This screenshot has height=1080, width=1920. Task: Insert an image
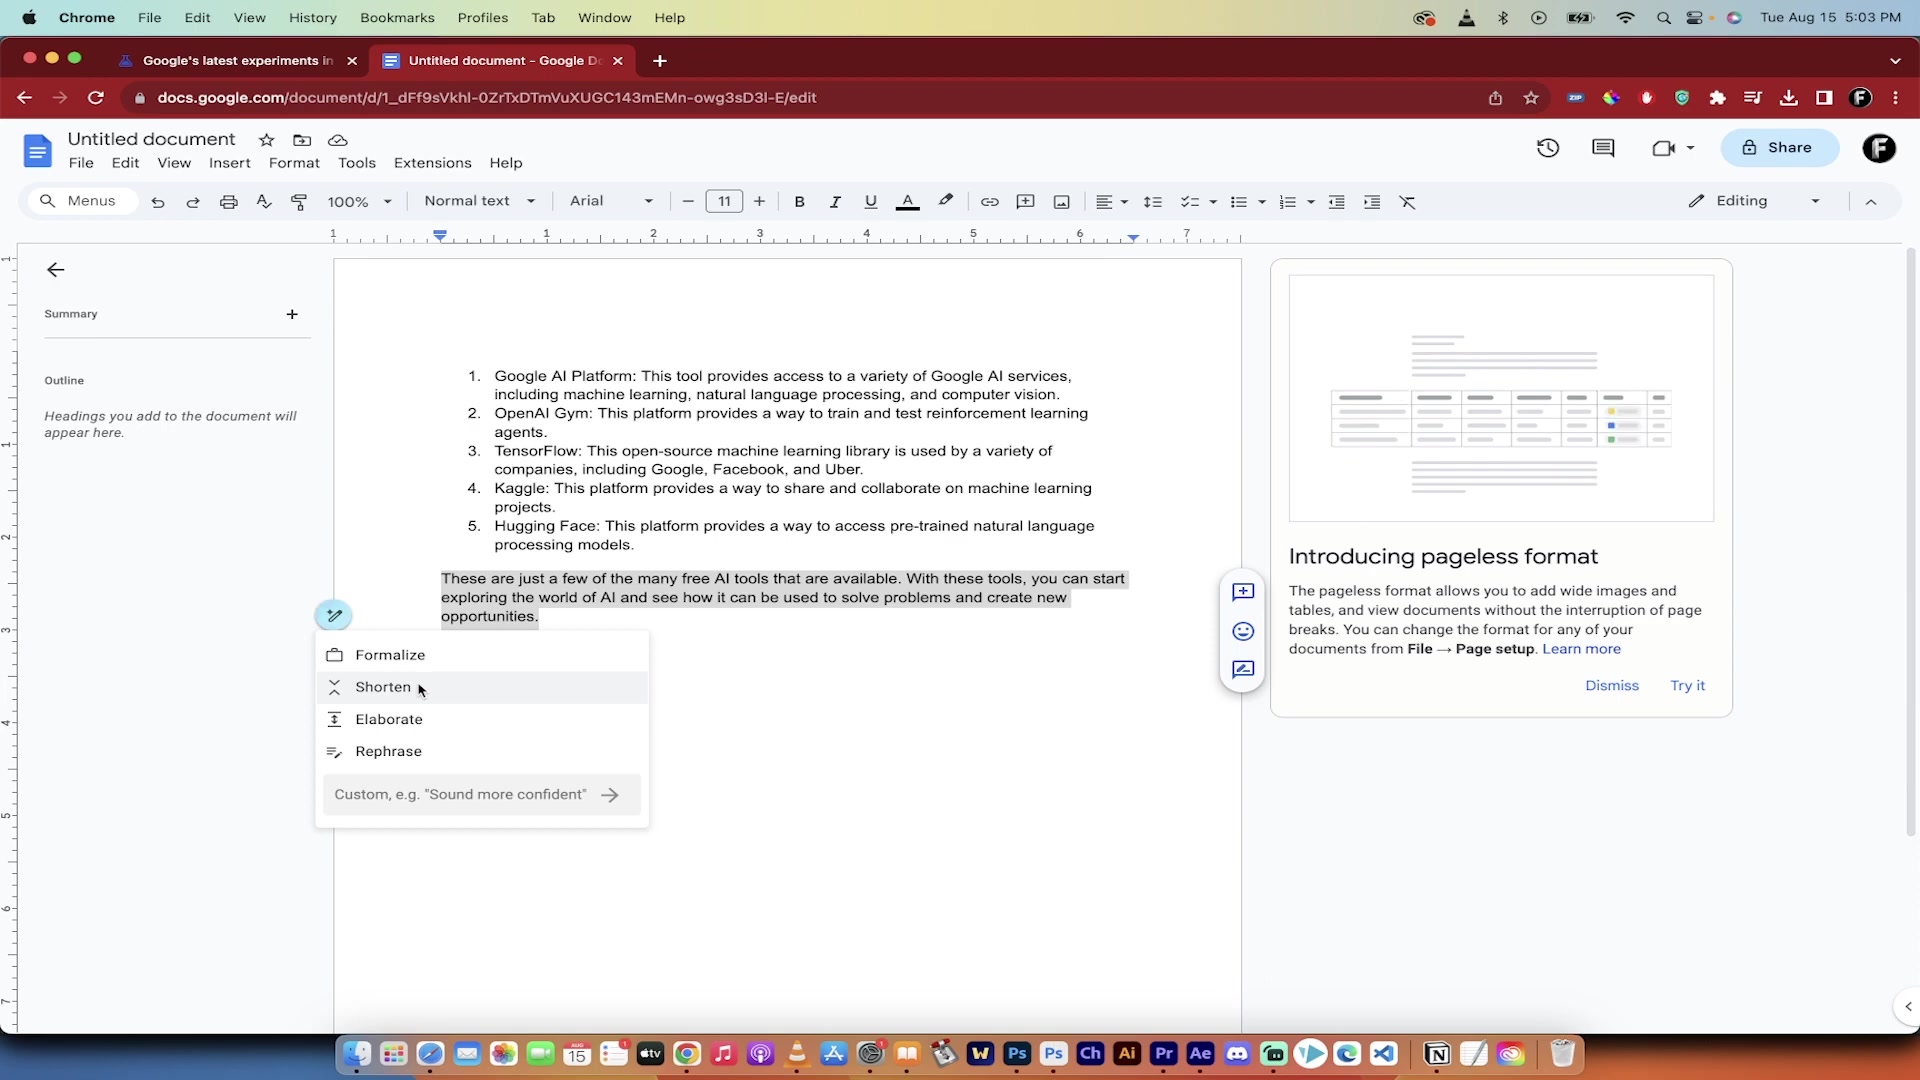pyautogui.click(x=1060, y=201)
